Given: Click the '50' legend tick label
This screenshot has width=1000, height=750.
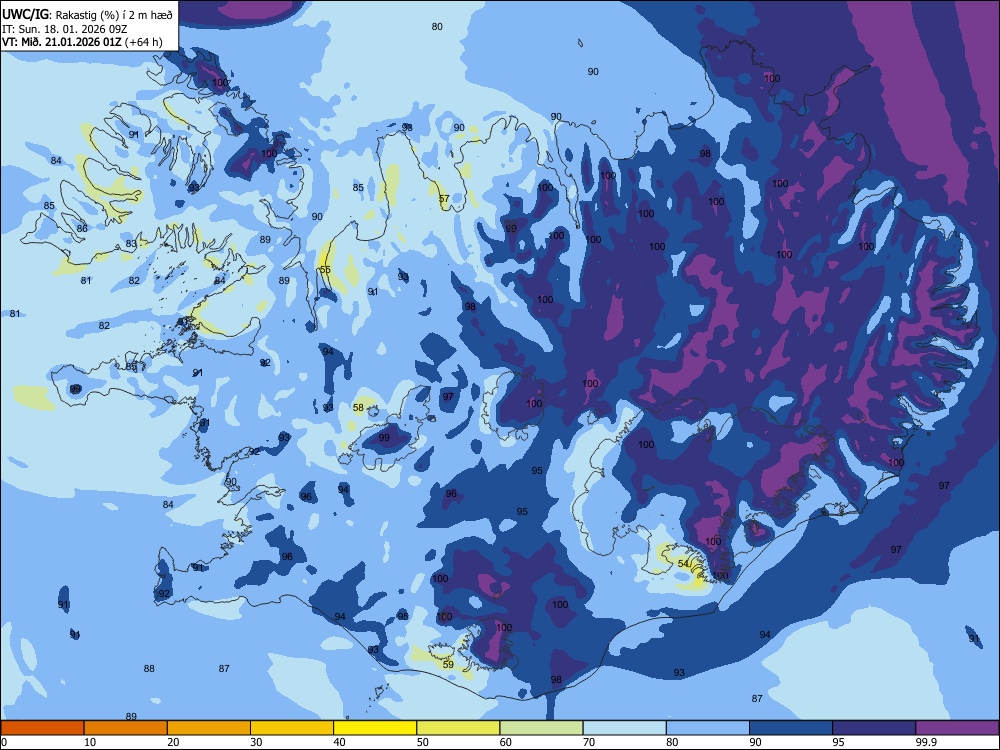Looking at the screenshot, I should pyautogui.click(x=423, y=742).
